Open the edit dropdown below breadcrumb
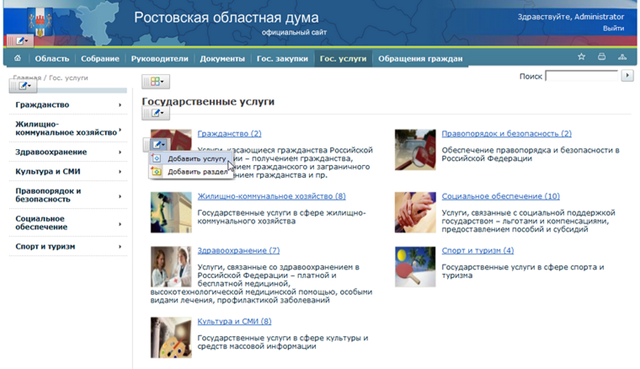Screen dimensions: 640x369 point(23,86)
